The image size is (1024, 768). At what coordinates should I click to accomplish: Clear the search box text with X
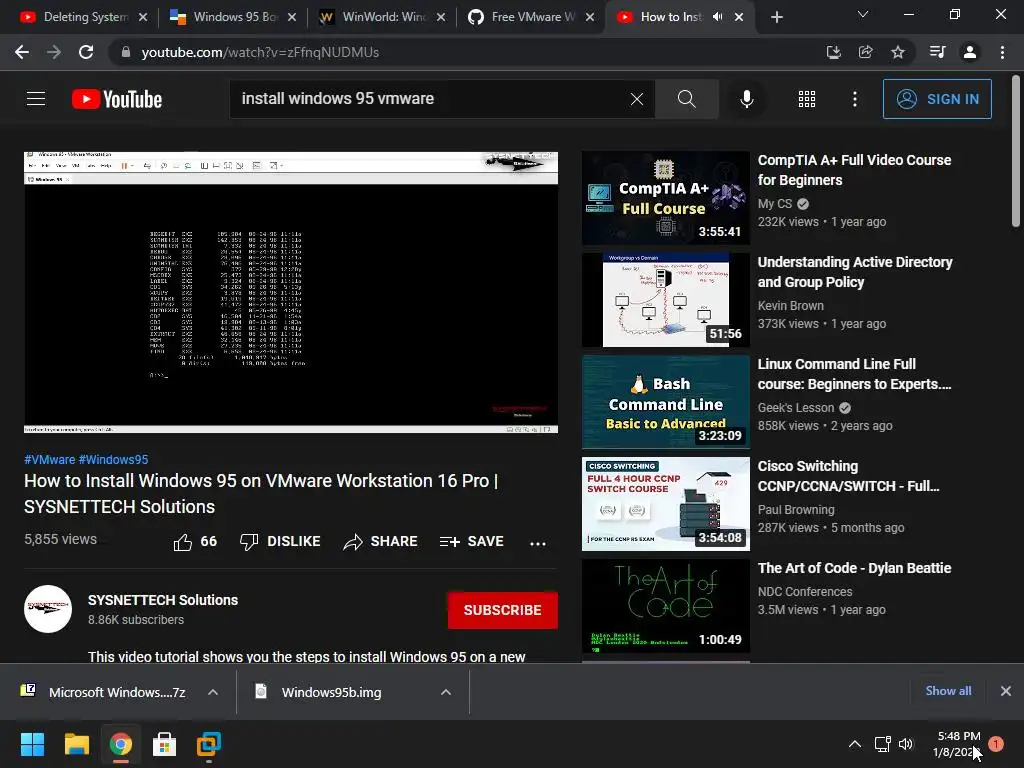pos(637,99)
